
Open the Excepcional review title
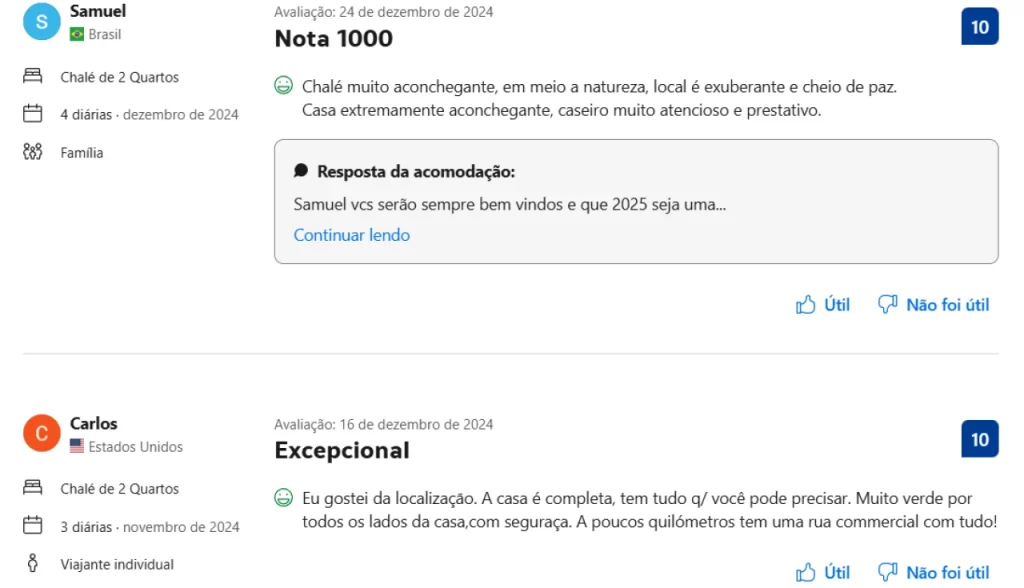342,450
